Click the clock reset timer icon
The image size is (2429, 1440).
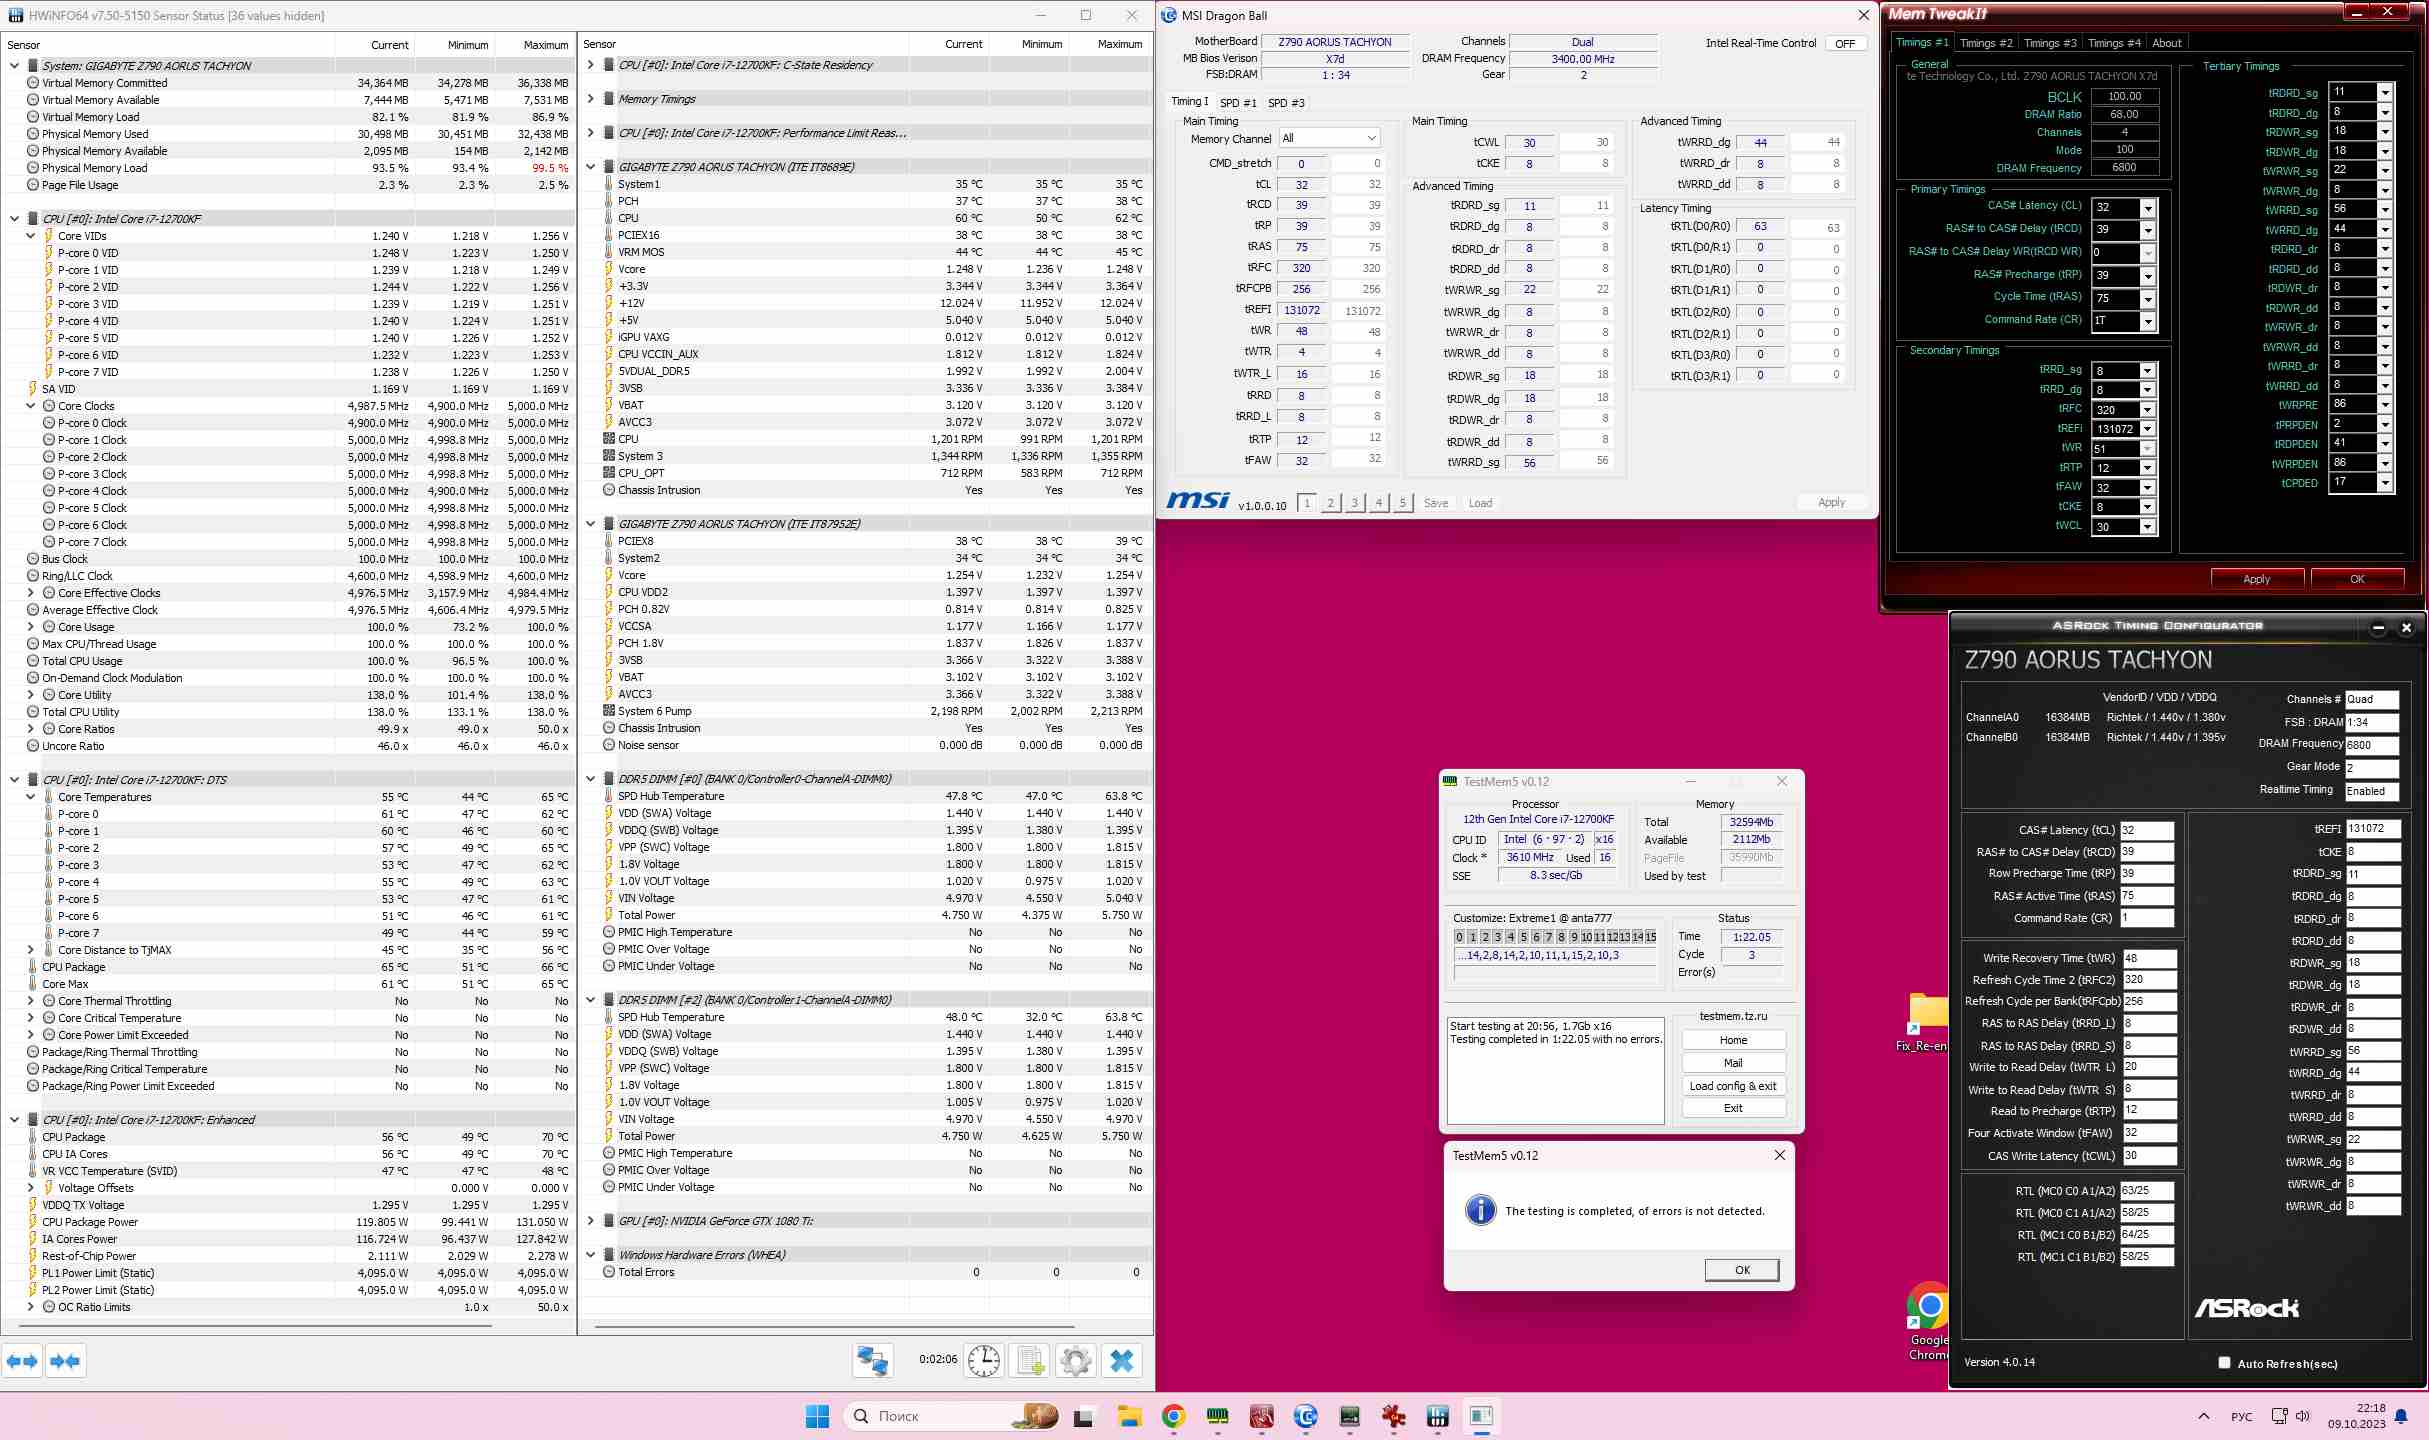click(984, 1361)
